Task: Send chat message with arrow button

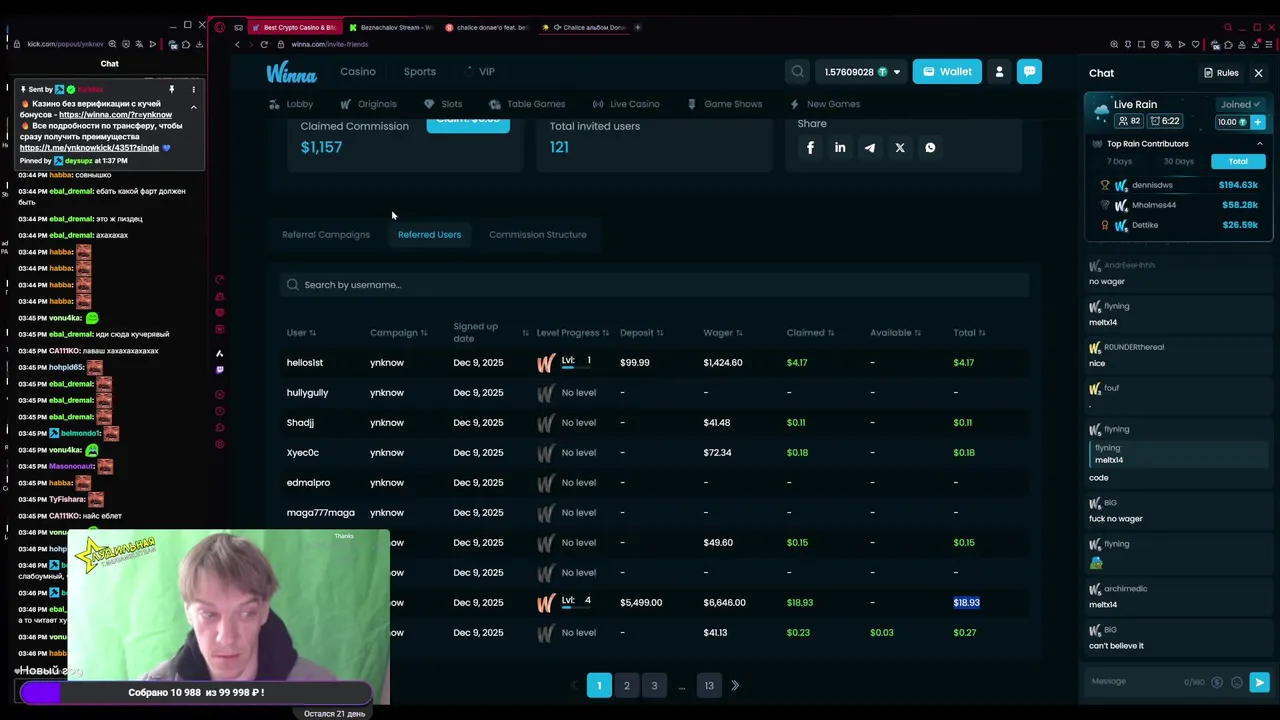Action: point(1259,683)
